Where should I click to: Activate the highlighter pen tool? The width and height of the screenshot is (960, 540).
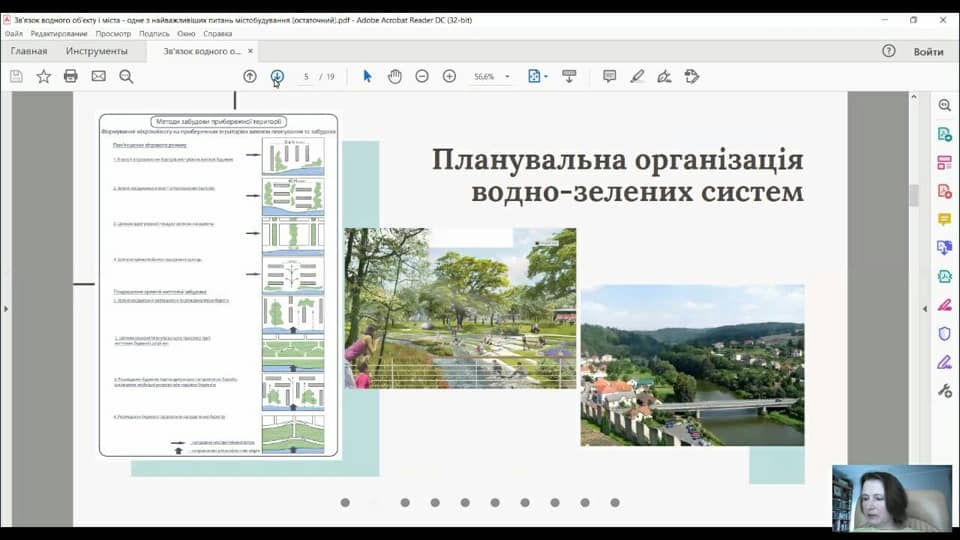(x=637, y=77)
